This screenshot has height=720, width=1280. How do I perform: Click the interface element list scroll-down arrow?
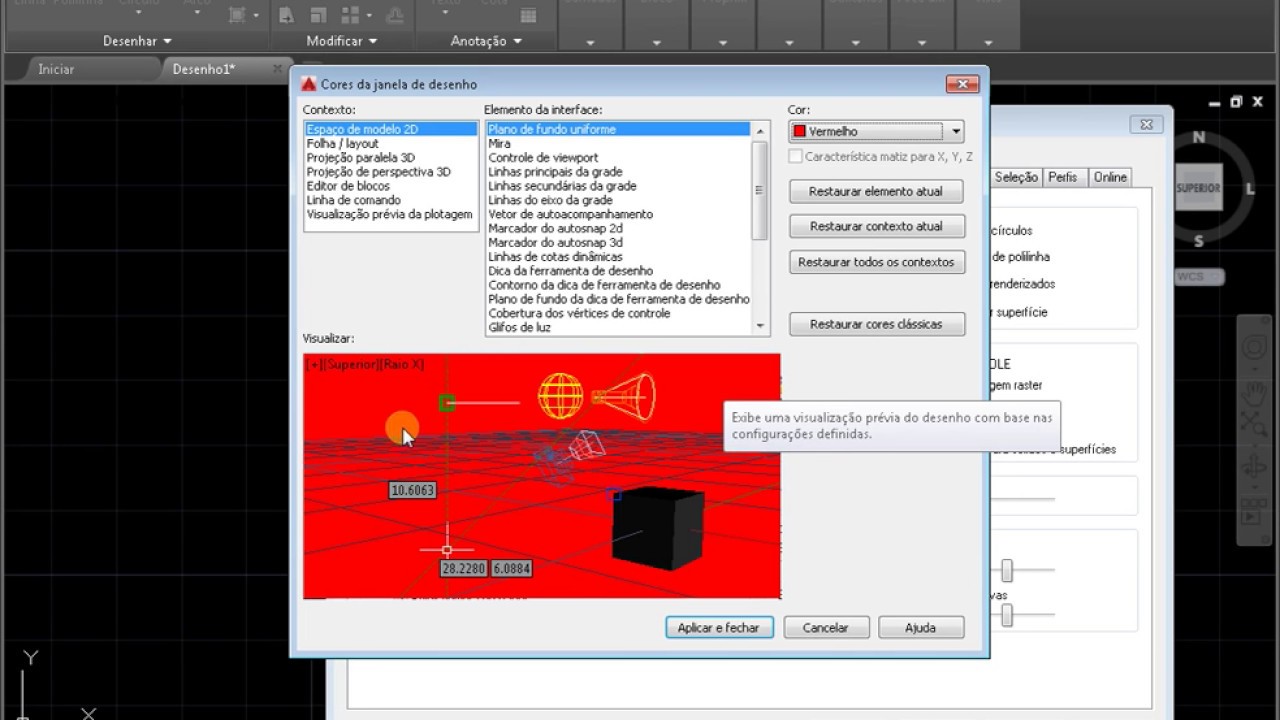(x=760, y=326)
